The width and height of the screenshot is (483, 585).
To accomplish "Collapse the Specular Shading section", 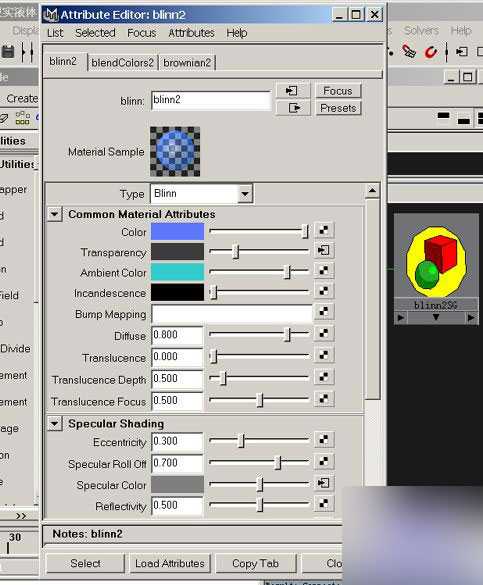I will (54, 424).
